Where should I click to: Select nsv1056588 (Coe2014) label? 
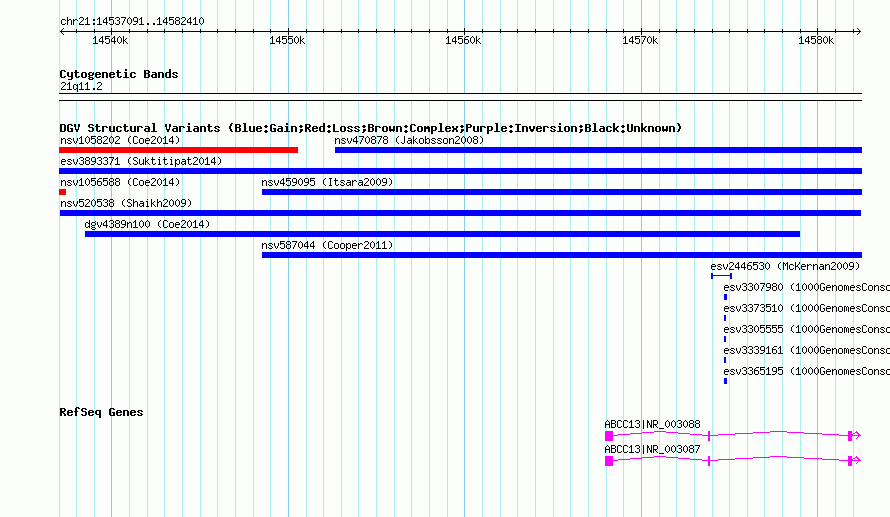(120, 182)
